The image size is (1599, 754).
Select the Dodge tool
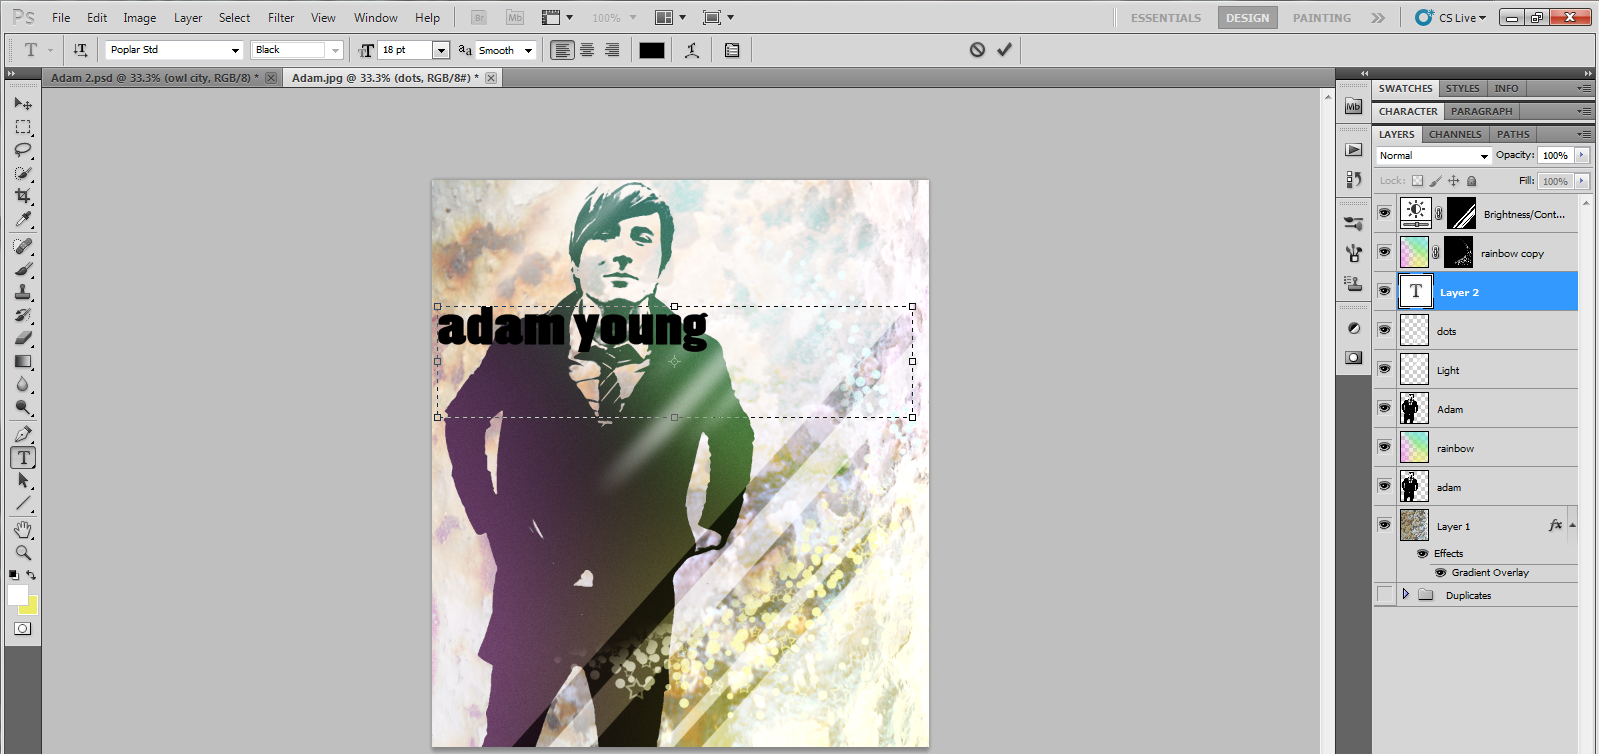pyautogui.click(x=23, y=407)
